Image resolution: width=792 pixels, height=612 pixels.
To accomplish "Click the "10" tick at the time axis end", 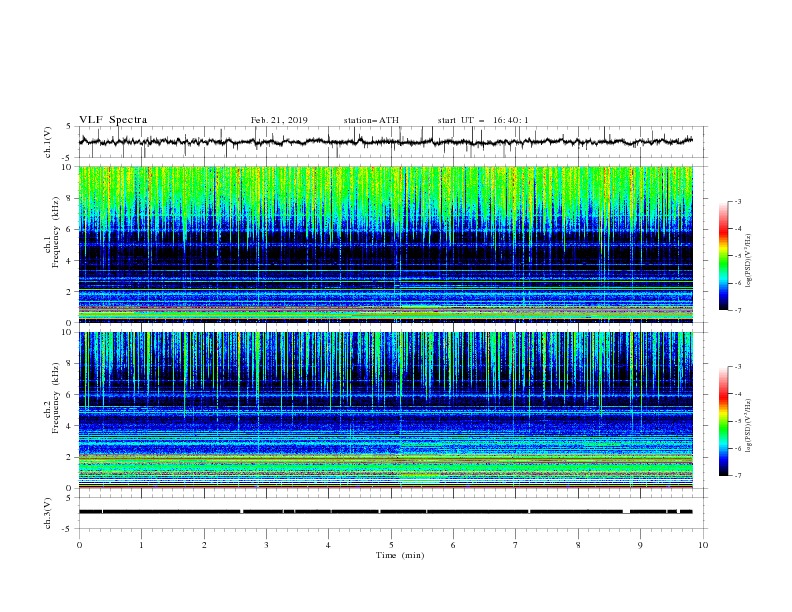I will 703,545.
